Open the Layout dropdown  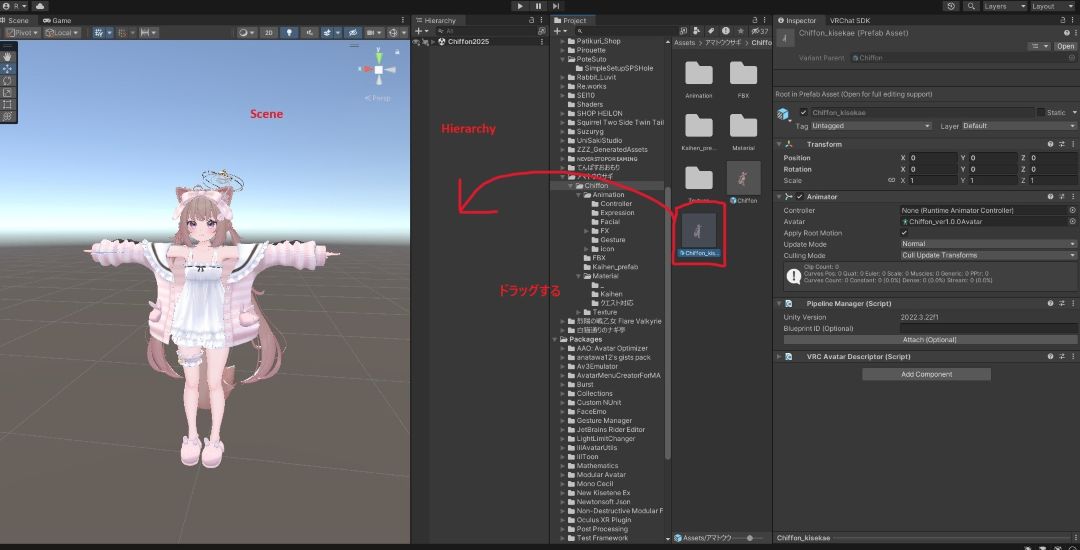click(x=1052, y=6)
